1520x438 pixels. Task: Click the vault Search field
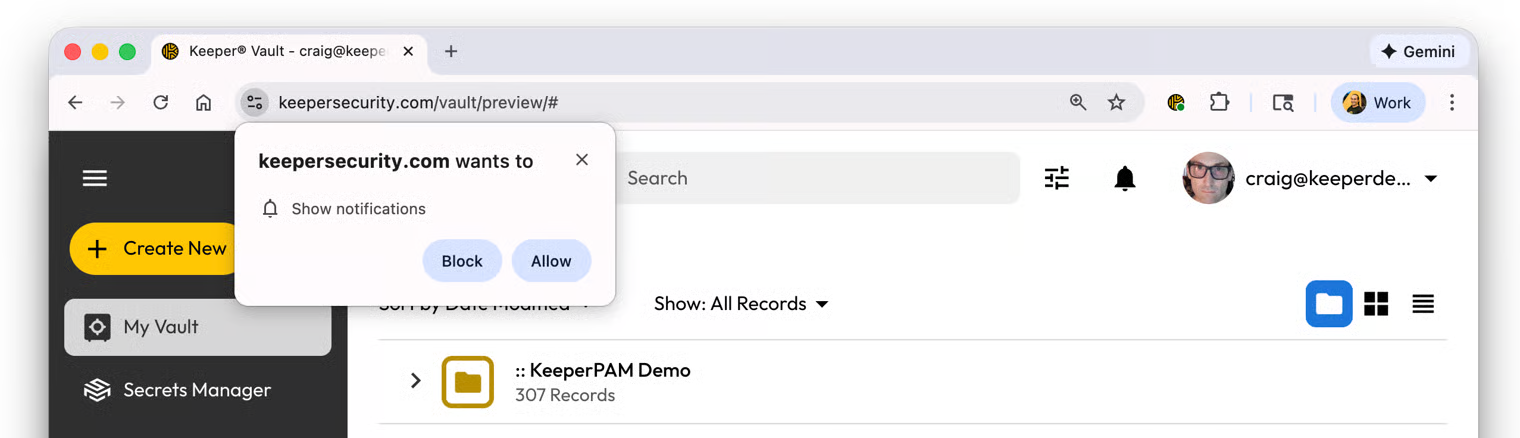[815, 178]
